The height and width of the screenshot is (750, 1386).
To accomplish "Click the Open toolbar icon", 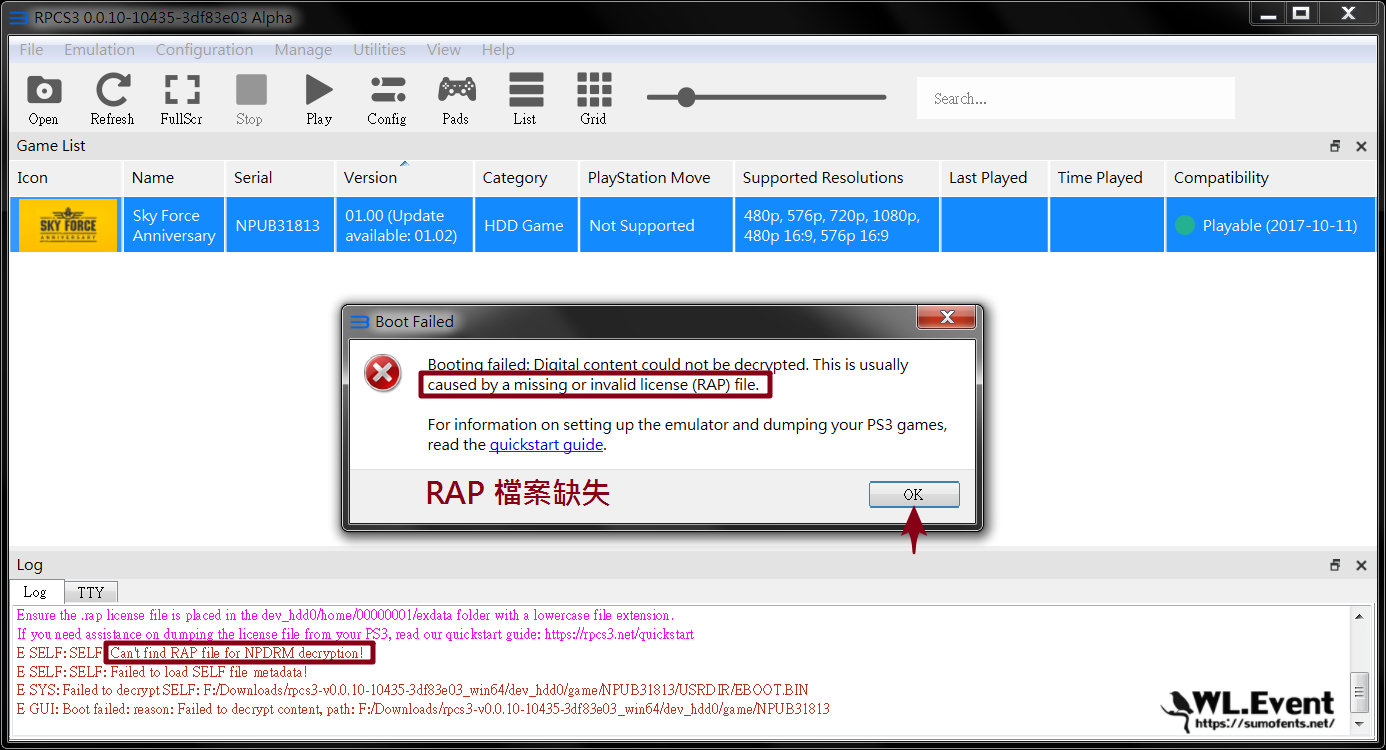I will click(43, 99).
